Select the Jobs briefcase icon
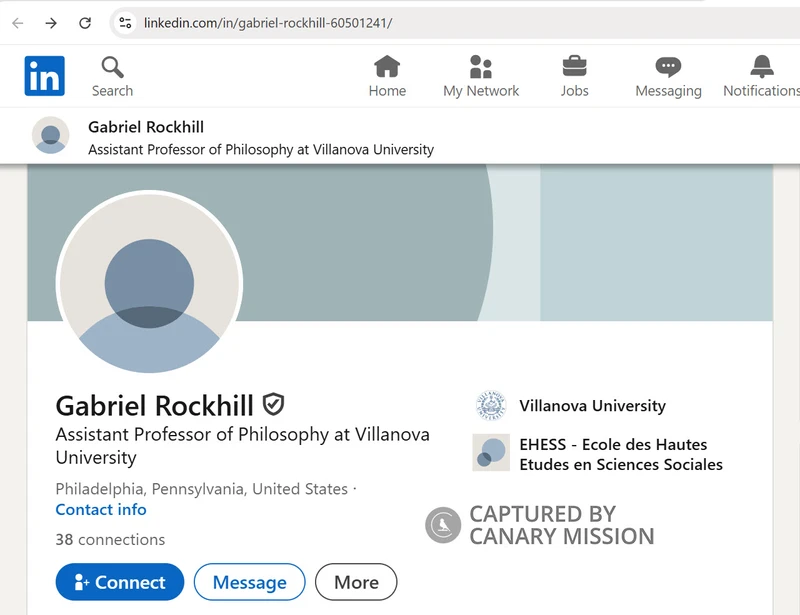This screenshot has height=615, width=800. (575, 66)
